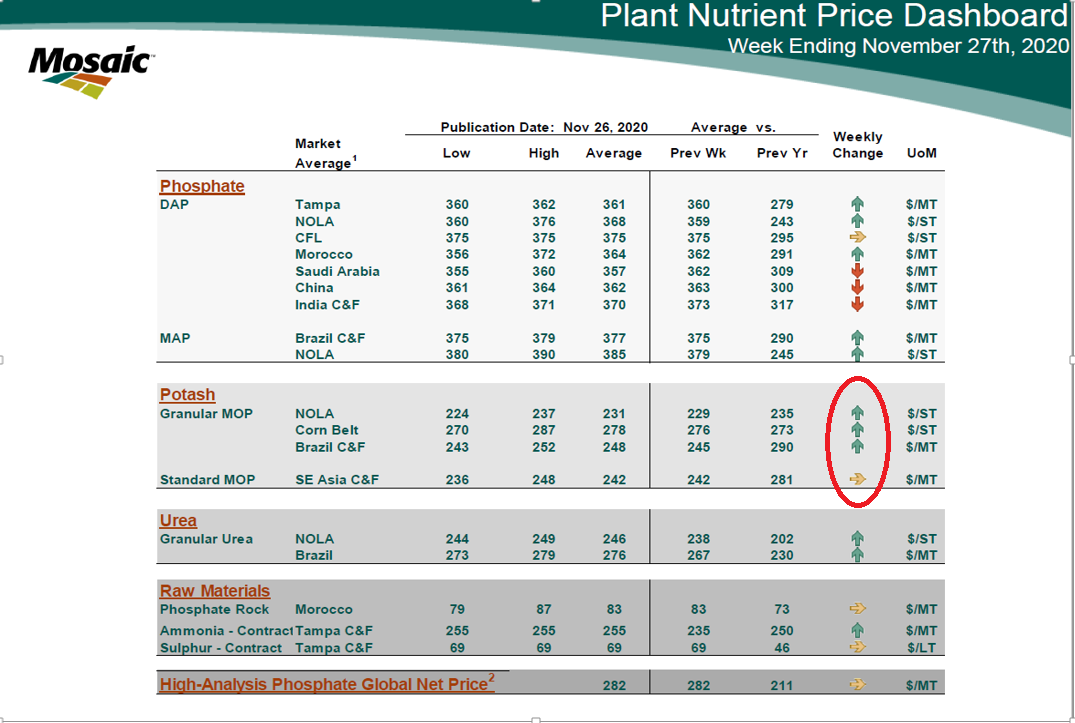Image resolution: width=1075 pixels, height=723 pixels.
Task: Click the 79 low value for Phosphate Rock
Action: [457, 609]
